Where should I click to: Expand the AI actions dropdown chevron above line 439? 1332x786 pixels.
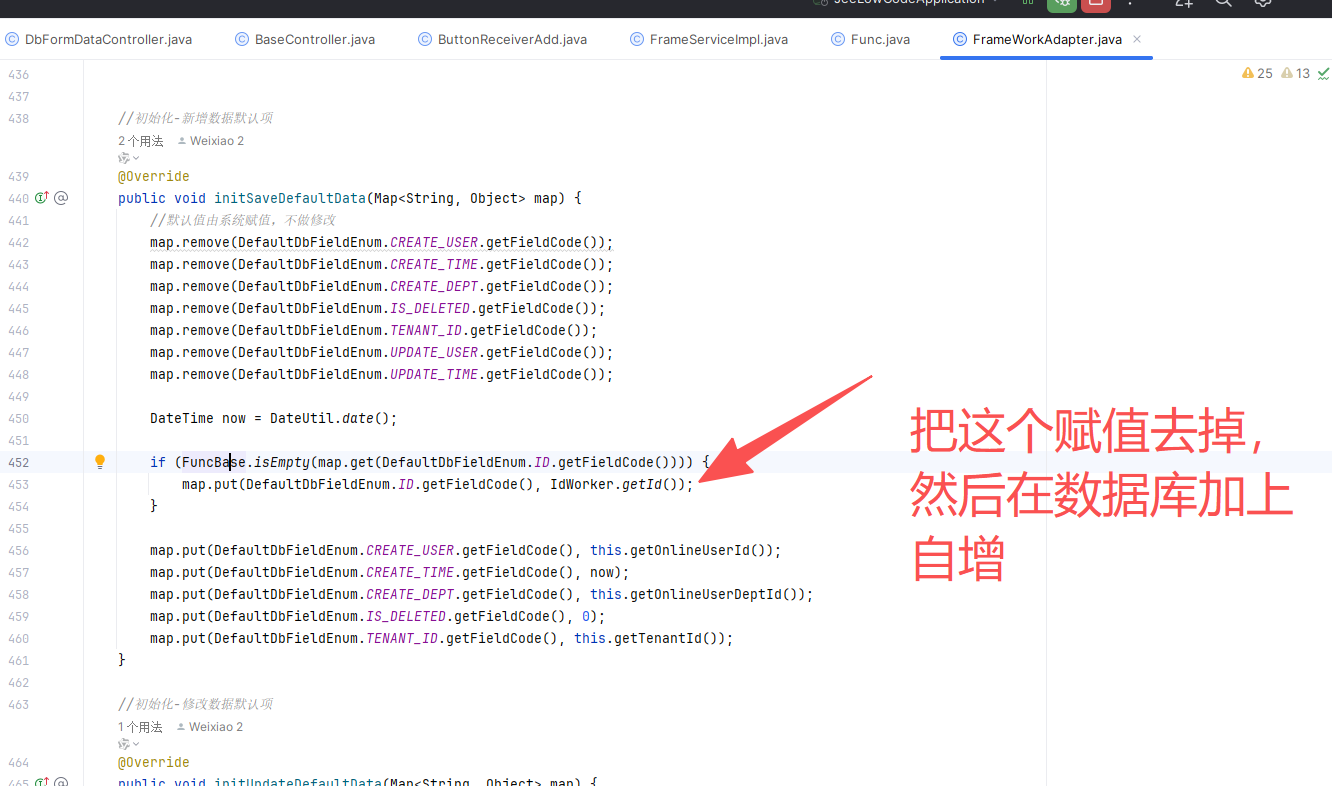tap(136, 158)
